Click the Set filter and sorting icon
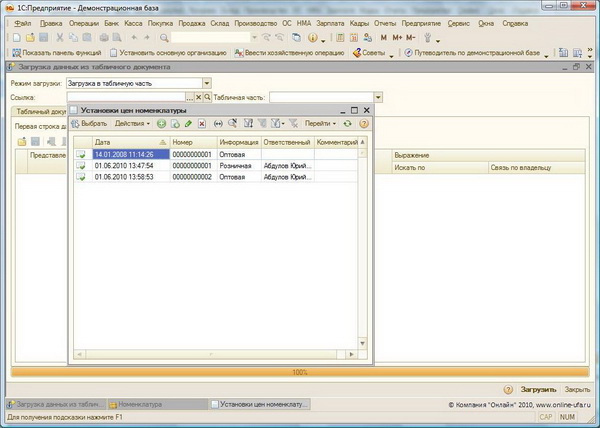Image resolution: width=600 pixels, height=428 pixels. (x=248, y=124)
